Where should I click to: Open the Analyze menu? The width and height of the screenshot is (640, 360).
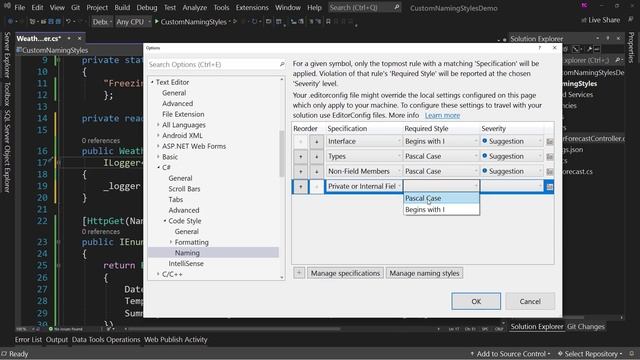[x=194, y=7]
